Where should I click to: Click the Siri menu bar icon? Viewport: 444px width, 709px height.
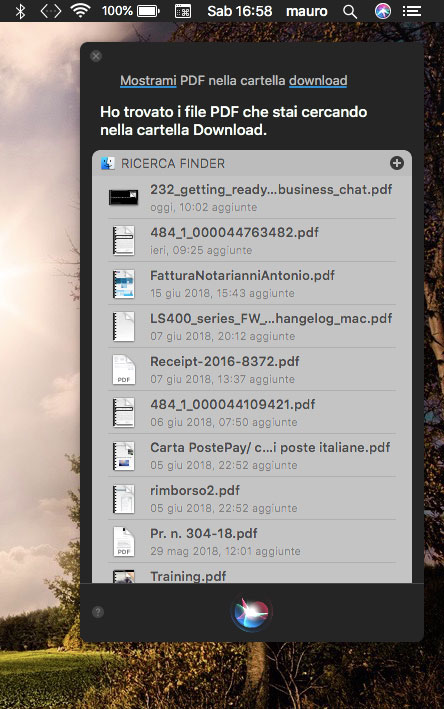[383, 11]
